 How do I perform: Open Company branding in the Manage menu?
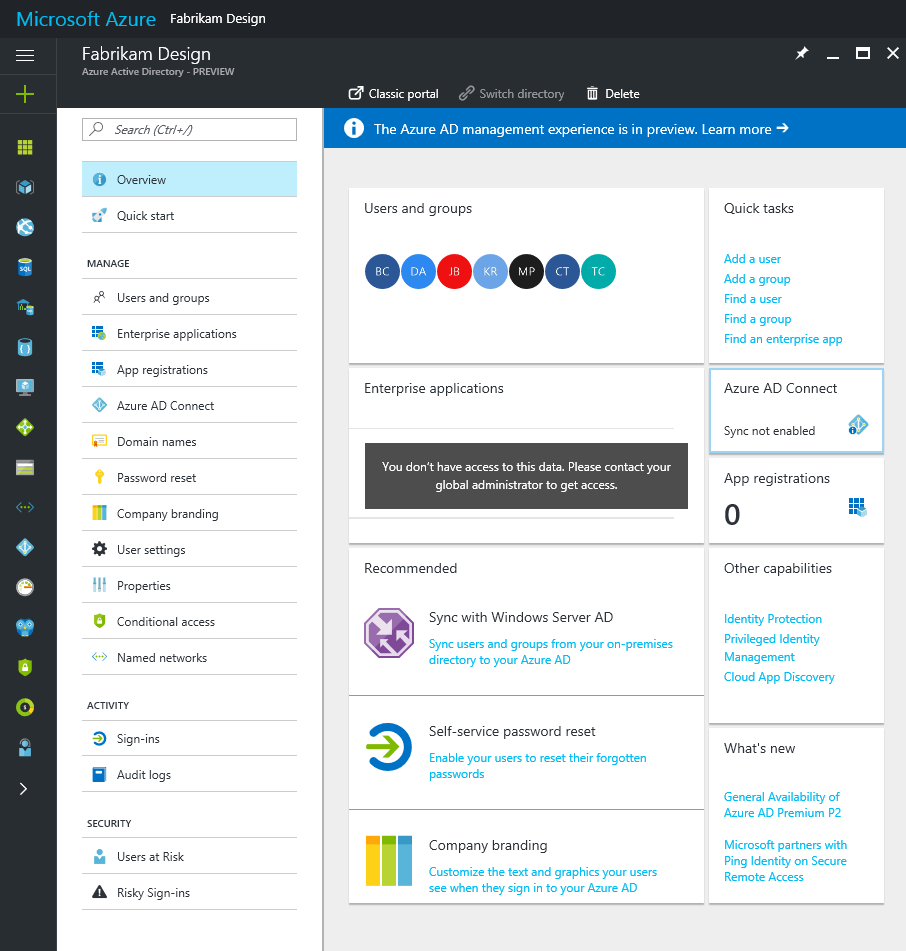pyautogui.click(x=189, y=514)
